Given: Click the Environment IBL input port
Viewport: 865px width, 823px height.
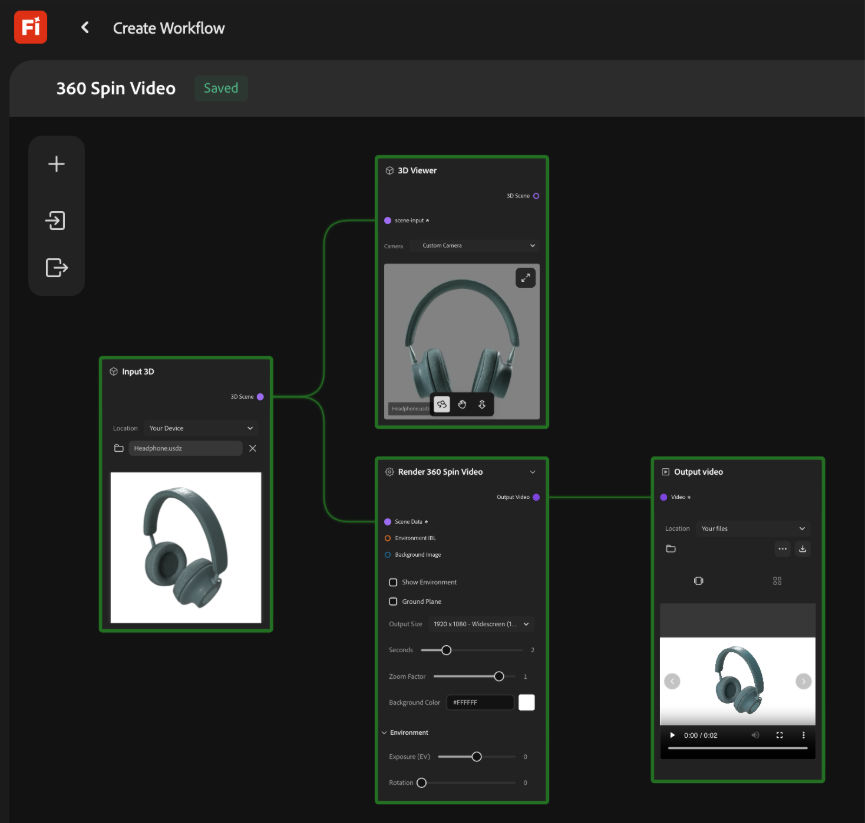Looking at the screenshot, I should coord(387,538).
